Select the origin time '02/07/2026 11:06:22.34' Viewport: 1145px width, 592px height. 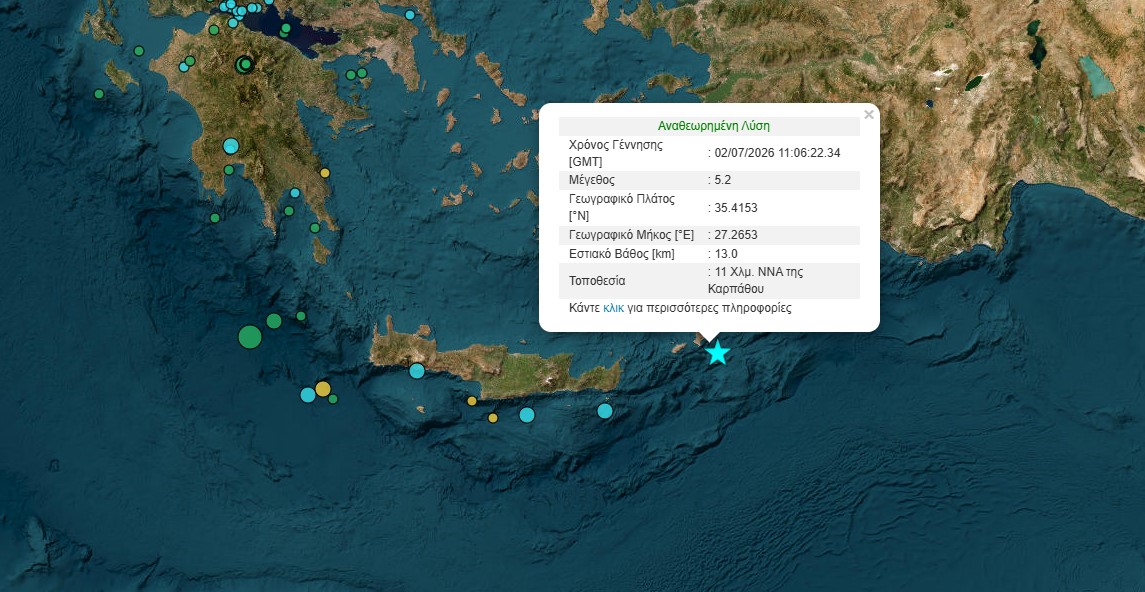click(x=778, y=153)
